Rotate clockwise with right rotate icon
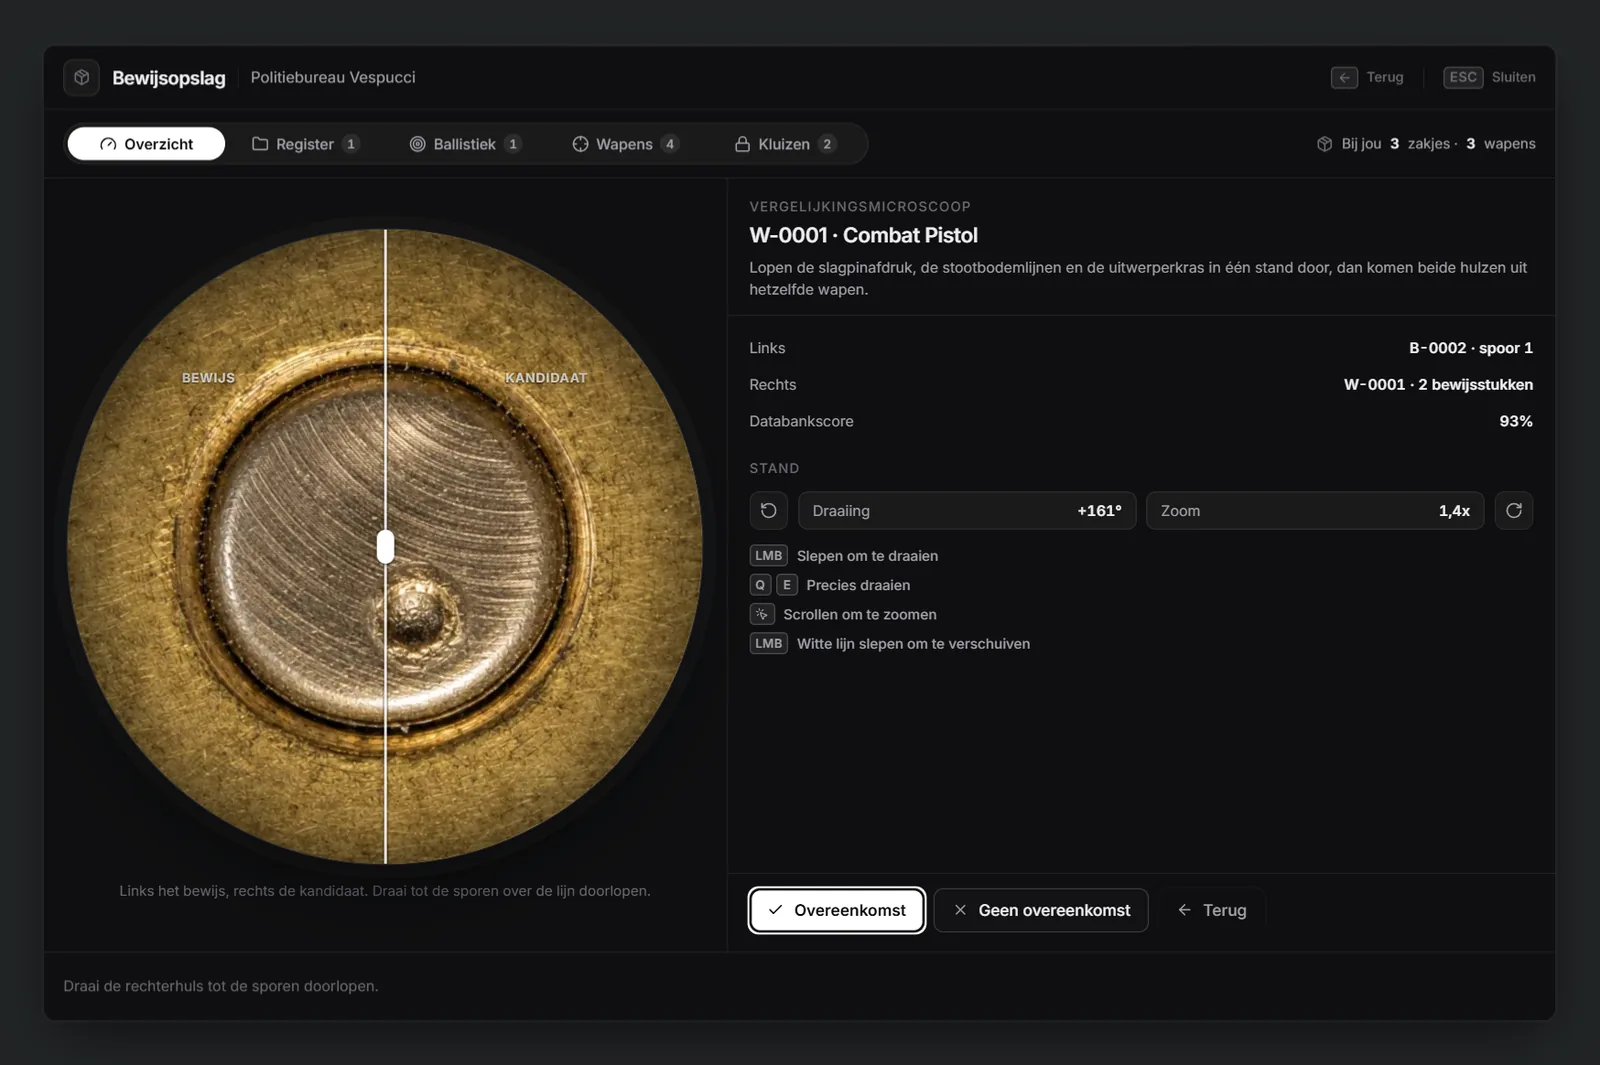This screenshot has height=1065, width=1600. [x=1514, y=511]
